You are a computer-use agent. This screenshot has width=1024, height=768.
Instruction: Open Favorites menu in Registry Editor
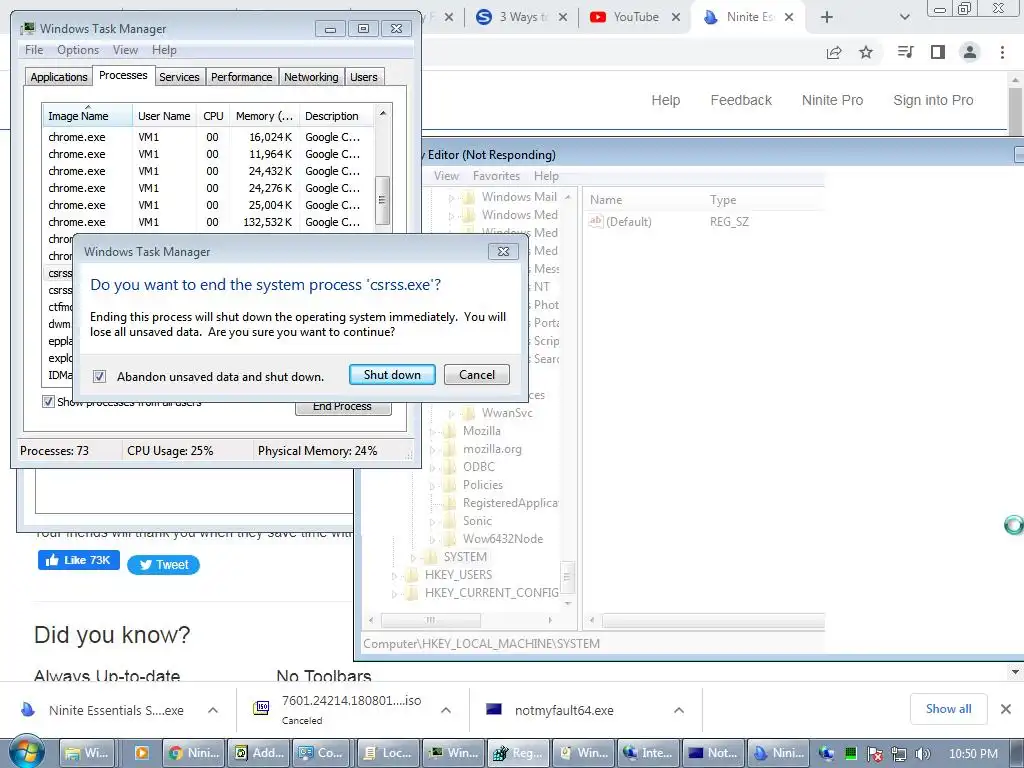click(x=496, y=176)
